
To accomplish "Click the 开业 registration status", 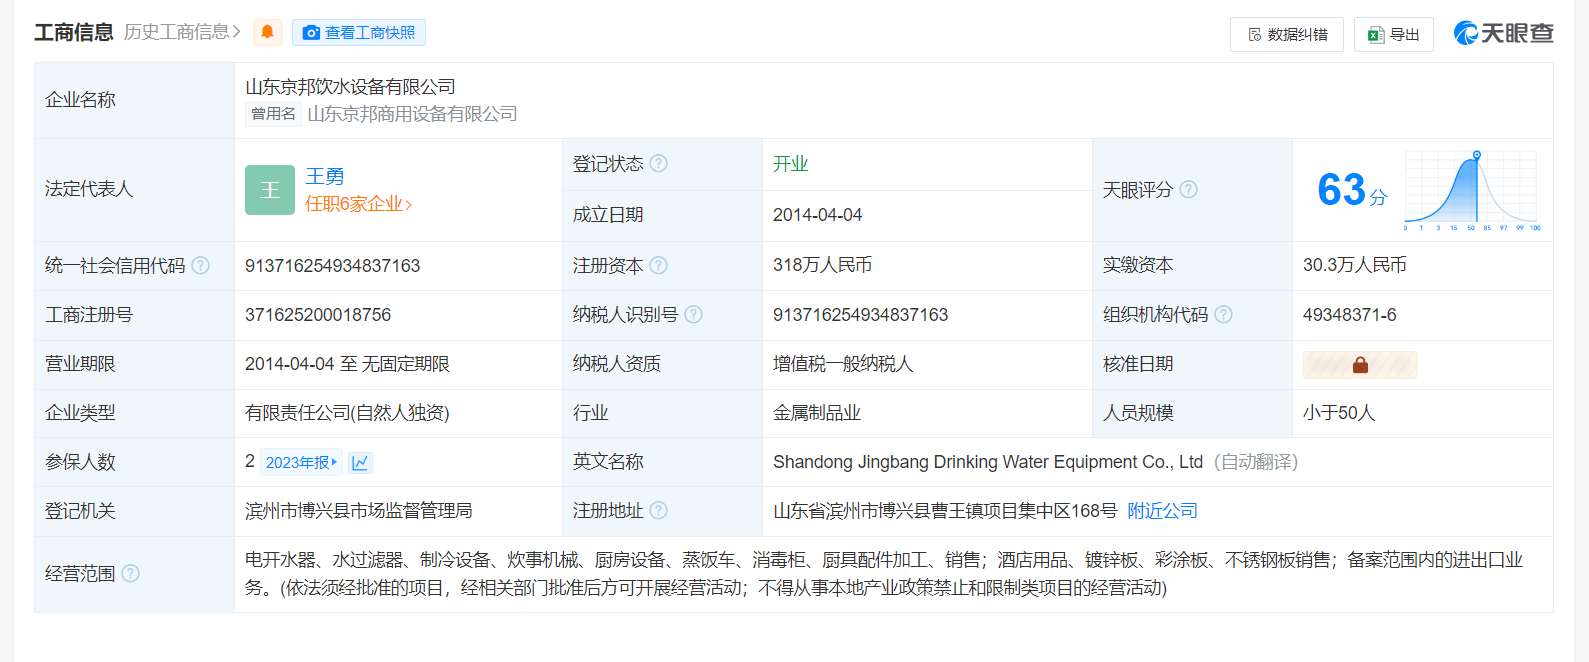I will (x=790, y=164).
